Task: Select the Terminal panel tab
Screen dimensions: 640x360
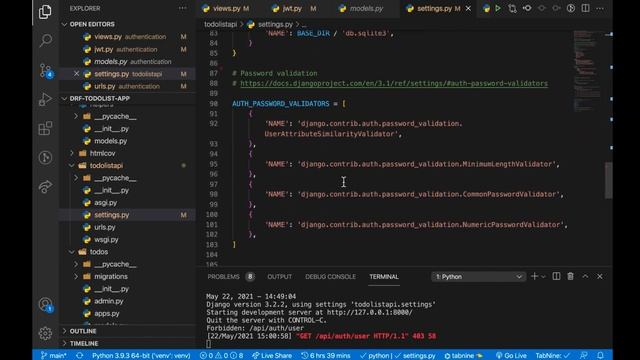Action: [384, 277]
